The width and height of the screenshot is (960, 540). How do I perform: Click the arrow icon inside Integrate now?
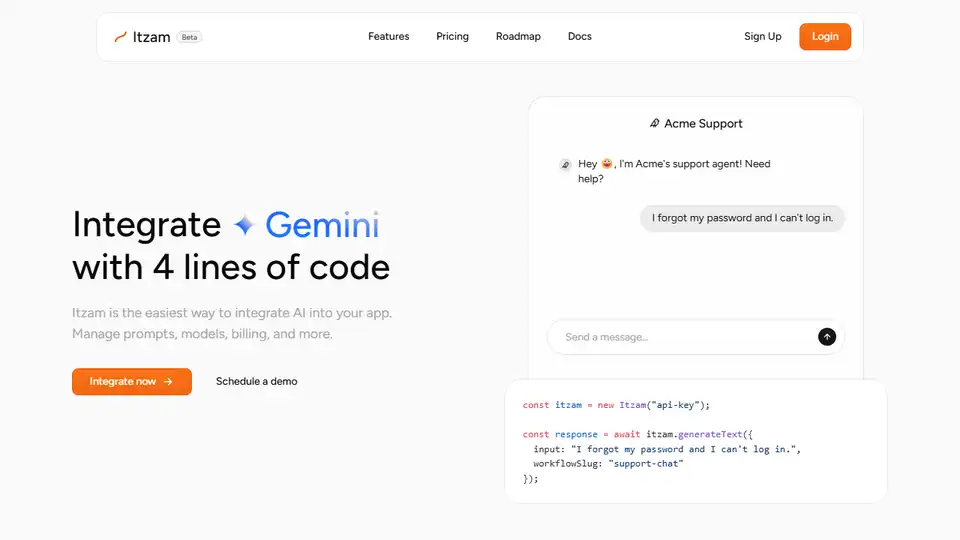coord(169,382)
